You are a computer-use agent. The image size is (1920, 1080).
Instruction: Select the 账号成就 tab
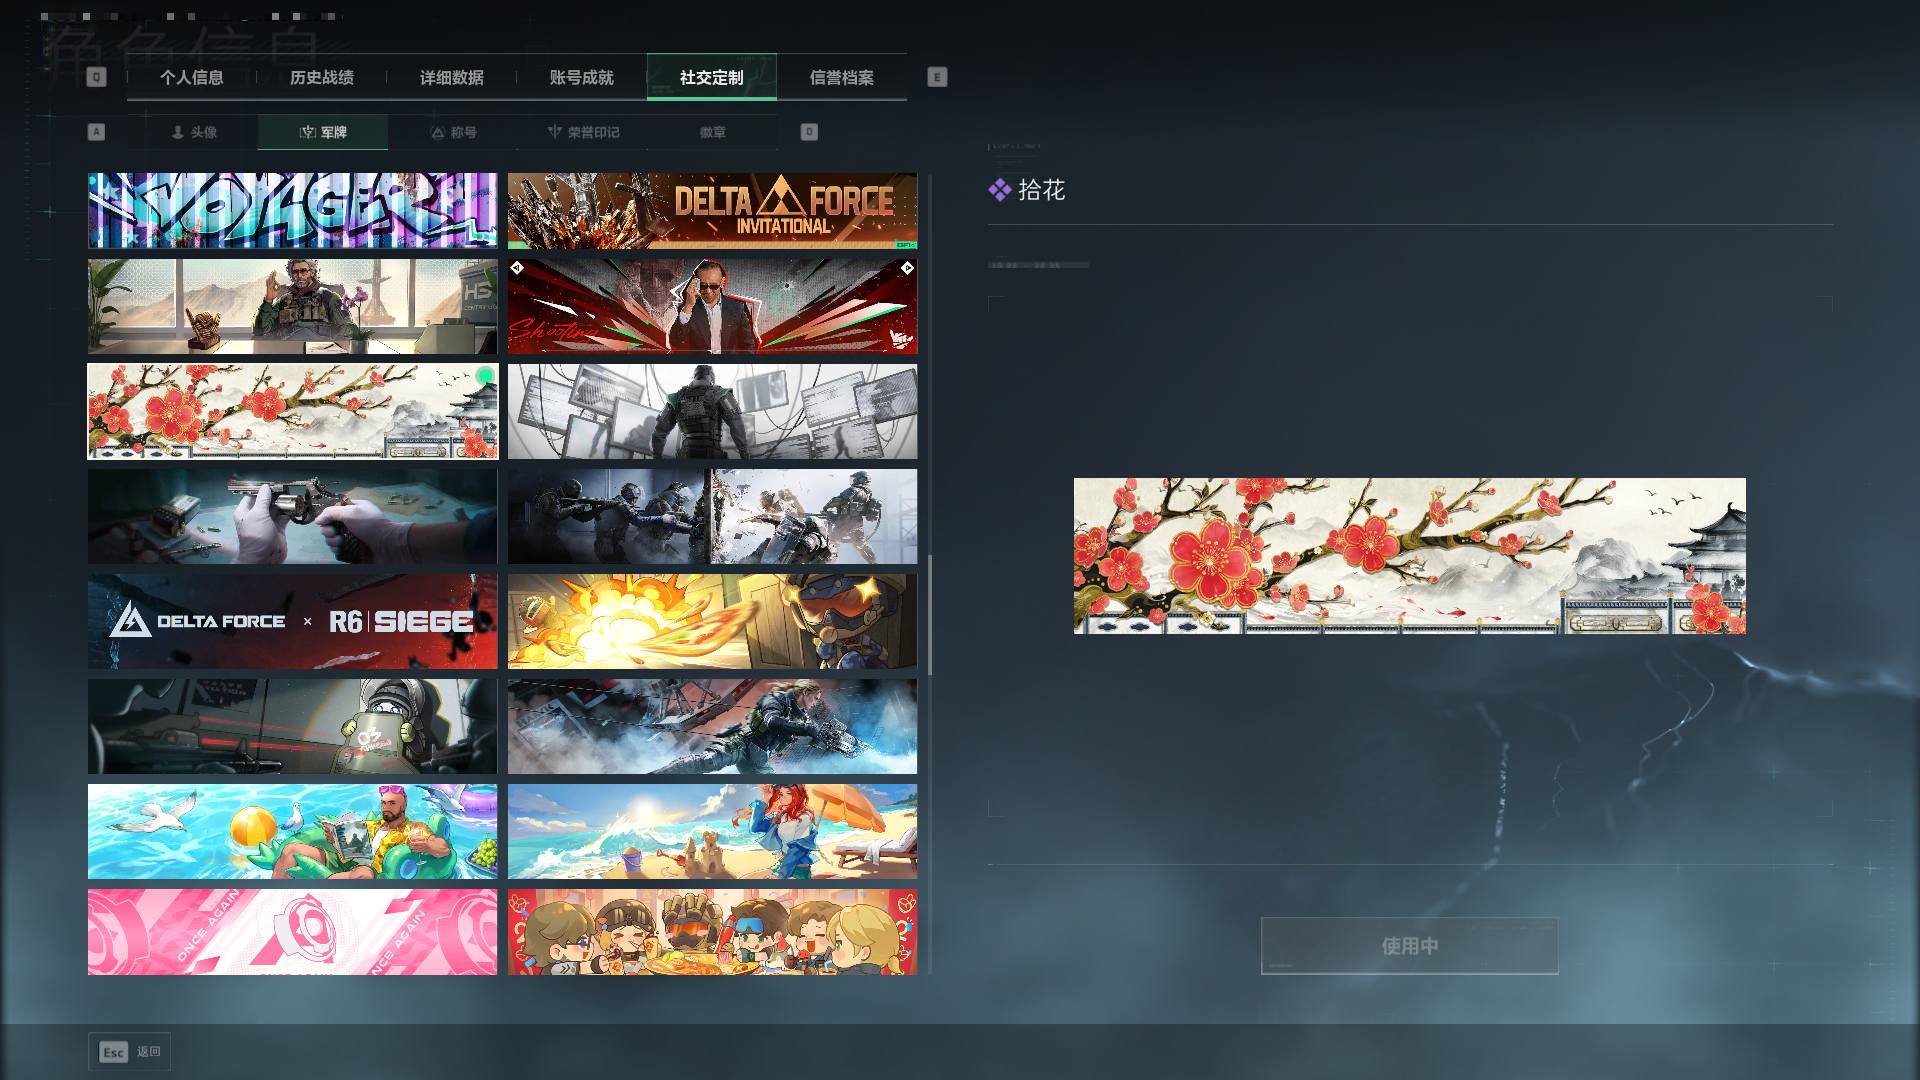[x=582, y=77]
